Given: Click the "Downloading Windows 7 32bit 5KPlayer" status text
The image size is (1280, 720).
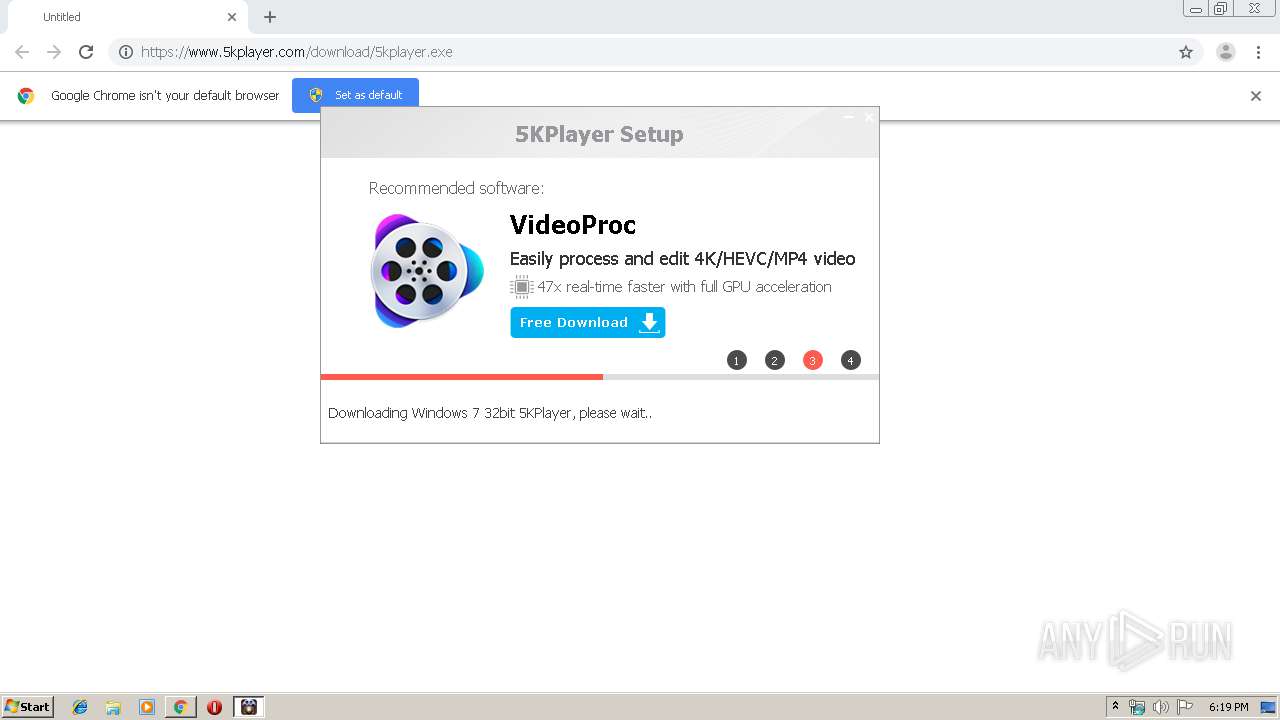Looking at the screenshot, I should 490,413.
